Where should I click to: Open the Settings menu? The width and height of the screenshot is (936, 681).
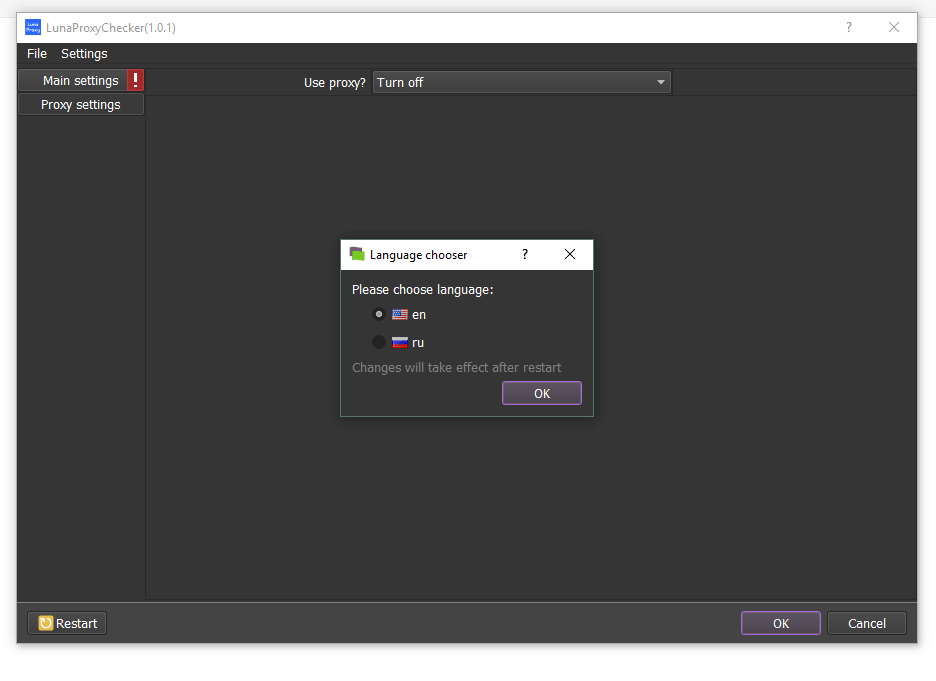[84, 54]
